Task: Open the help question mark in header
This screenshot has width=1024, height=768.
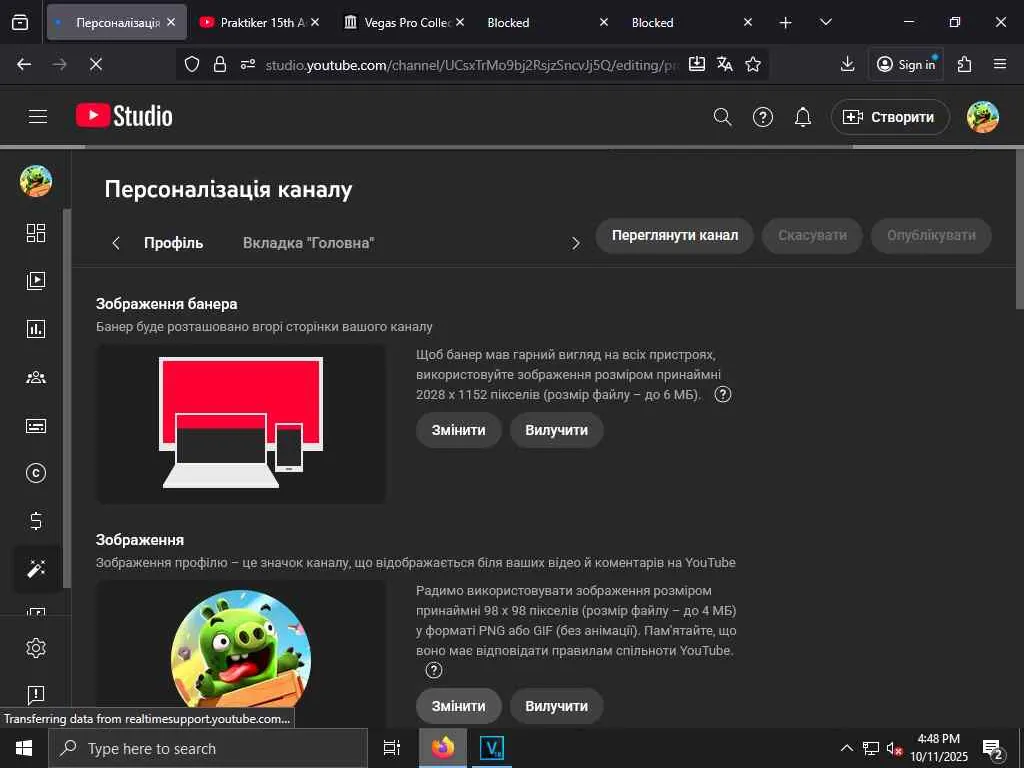Action: coord(763,117)
